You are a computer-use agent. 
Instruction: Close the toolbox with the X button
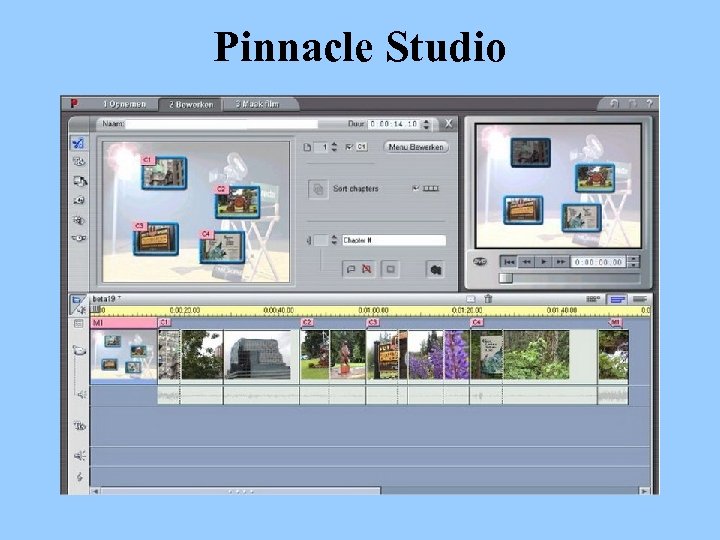pos(448,124)
